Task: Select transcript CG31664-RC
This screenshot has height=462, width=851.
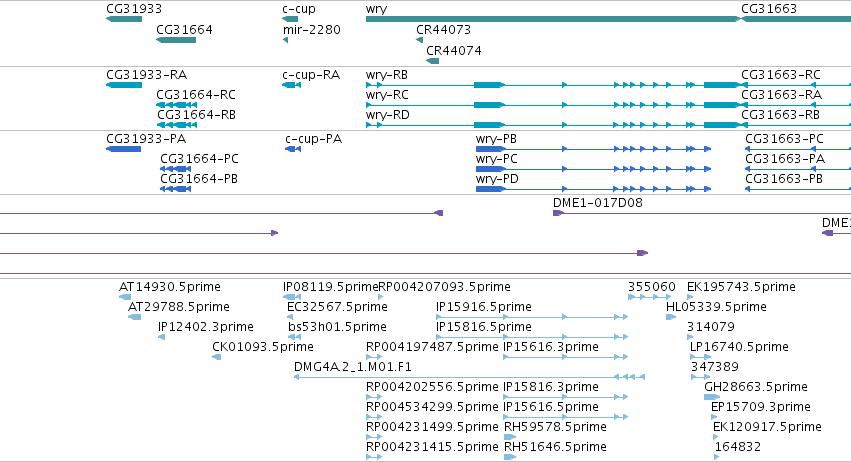Action: click(196, 95)
